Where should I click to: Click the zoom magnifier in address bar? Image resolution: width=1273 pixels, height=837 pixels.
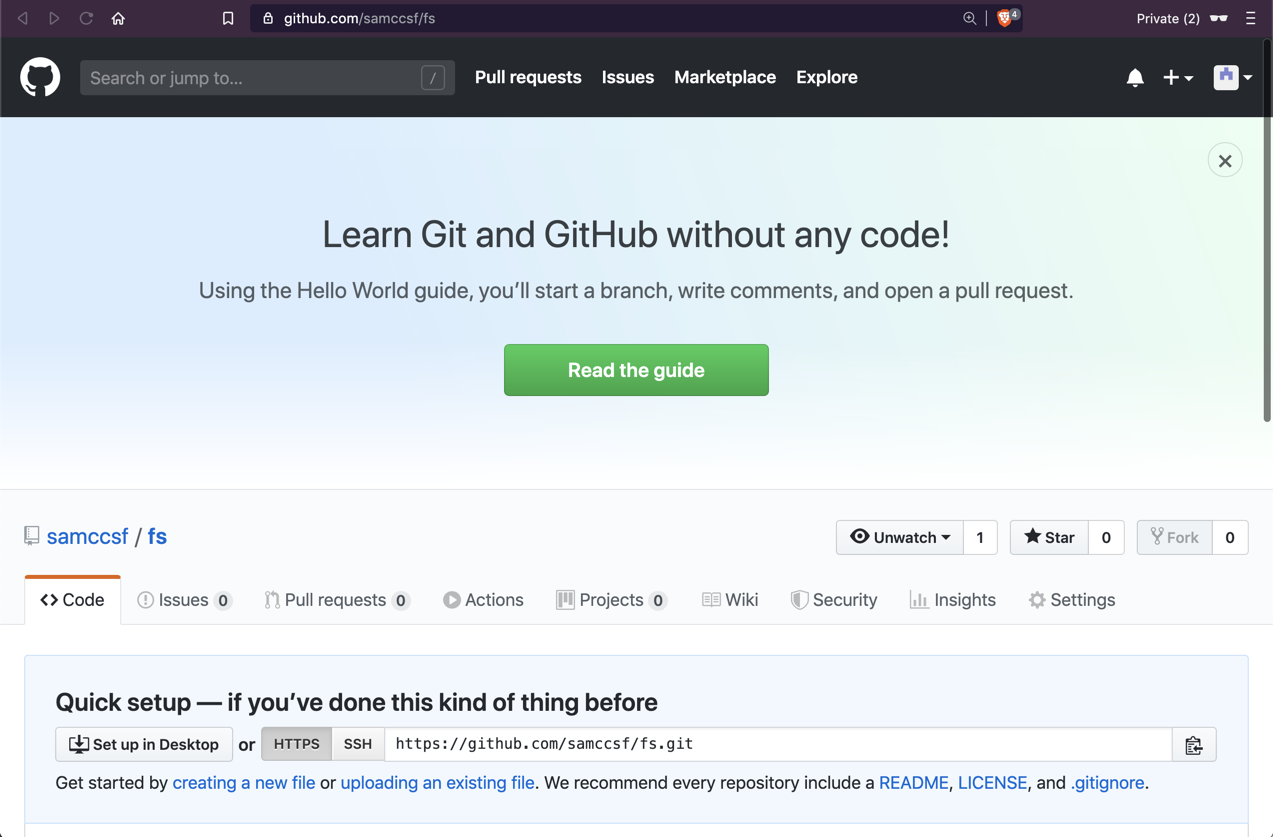pos(969,18)
